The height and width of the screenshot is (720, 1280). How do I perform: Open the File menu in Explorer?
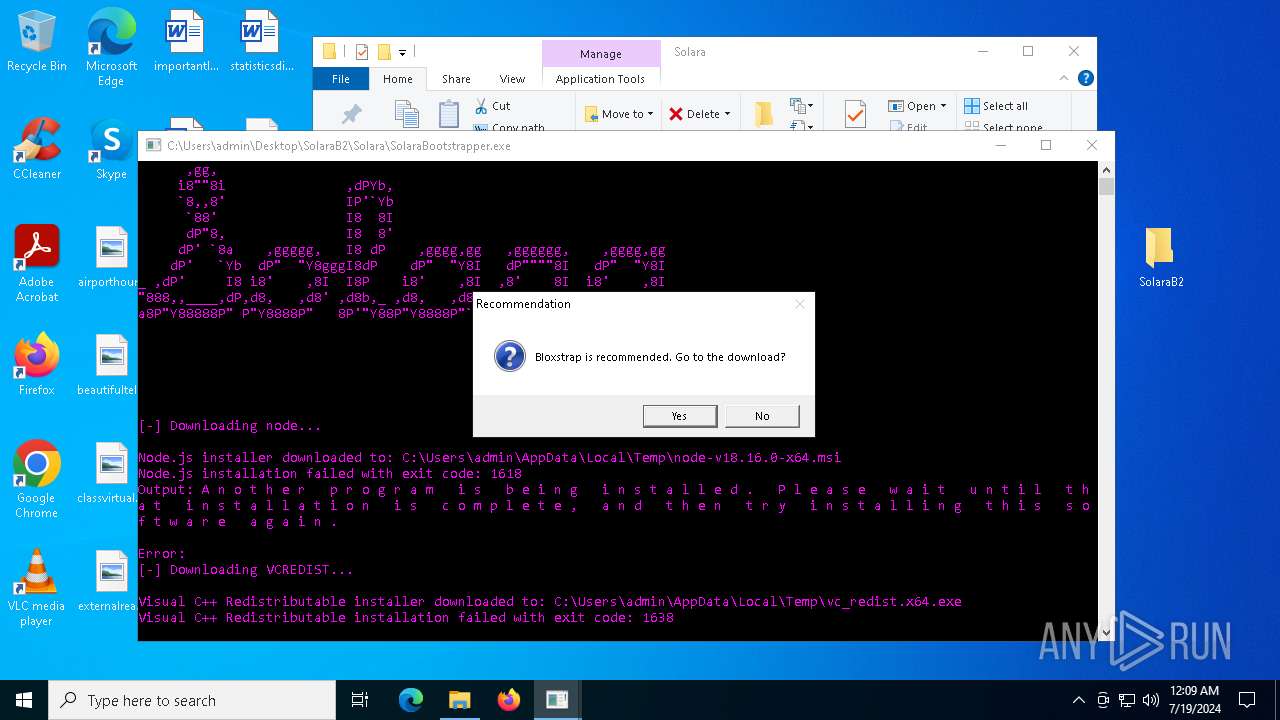(341, 79)
